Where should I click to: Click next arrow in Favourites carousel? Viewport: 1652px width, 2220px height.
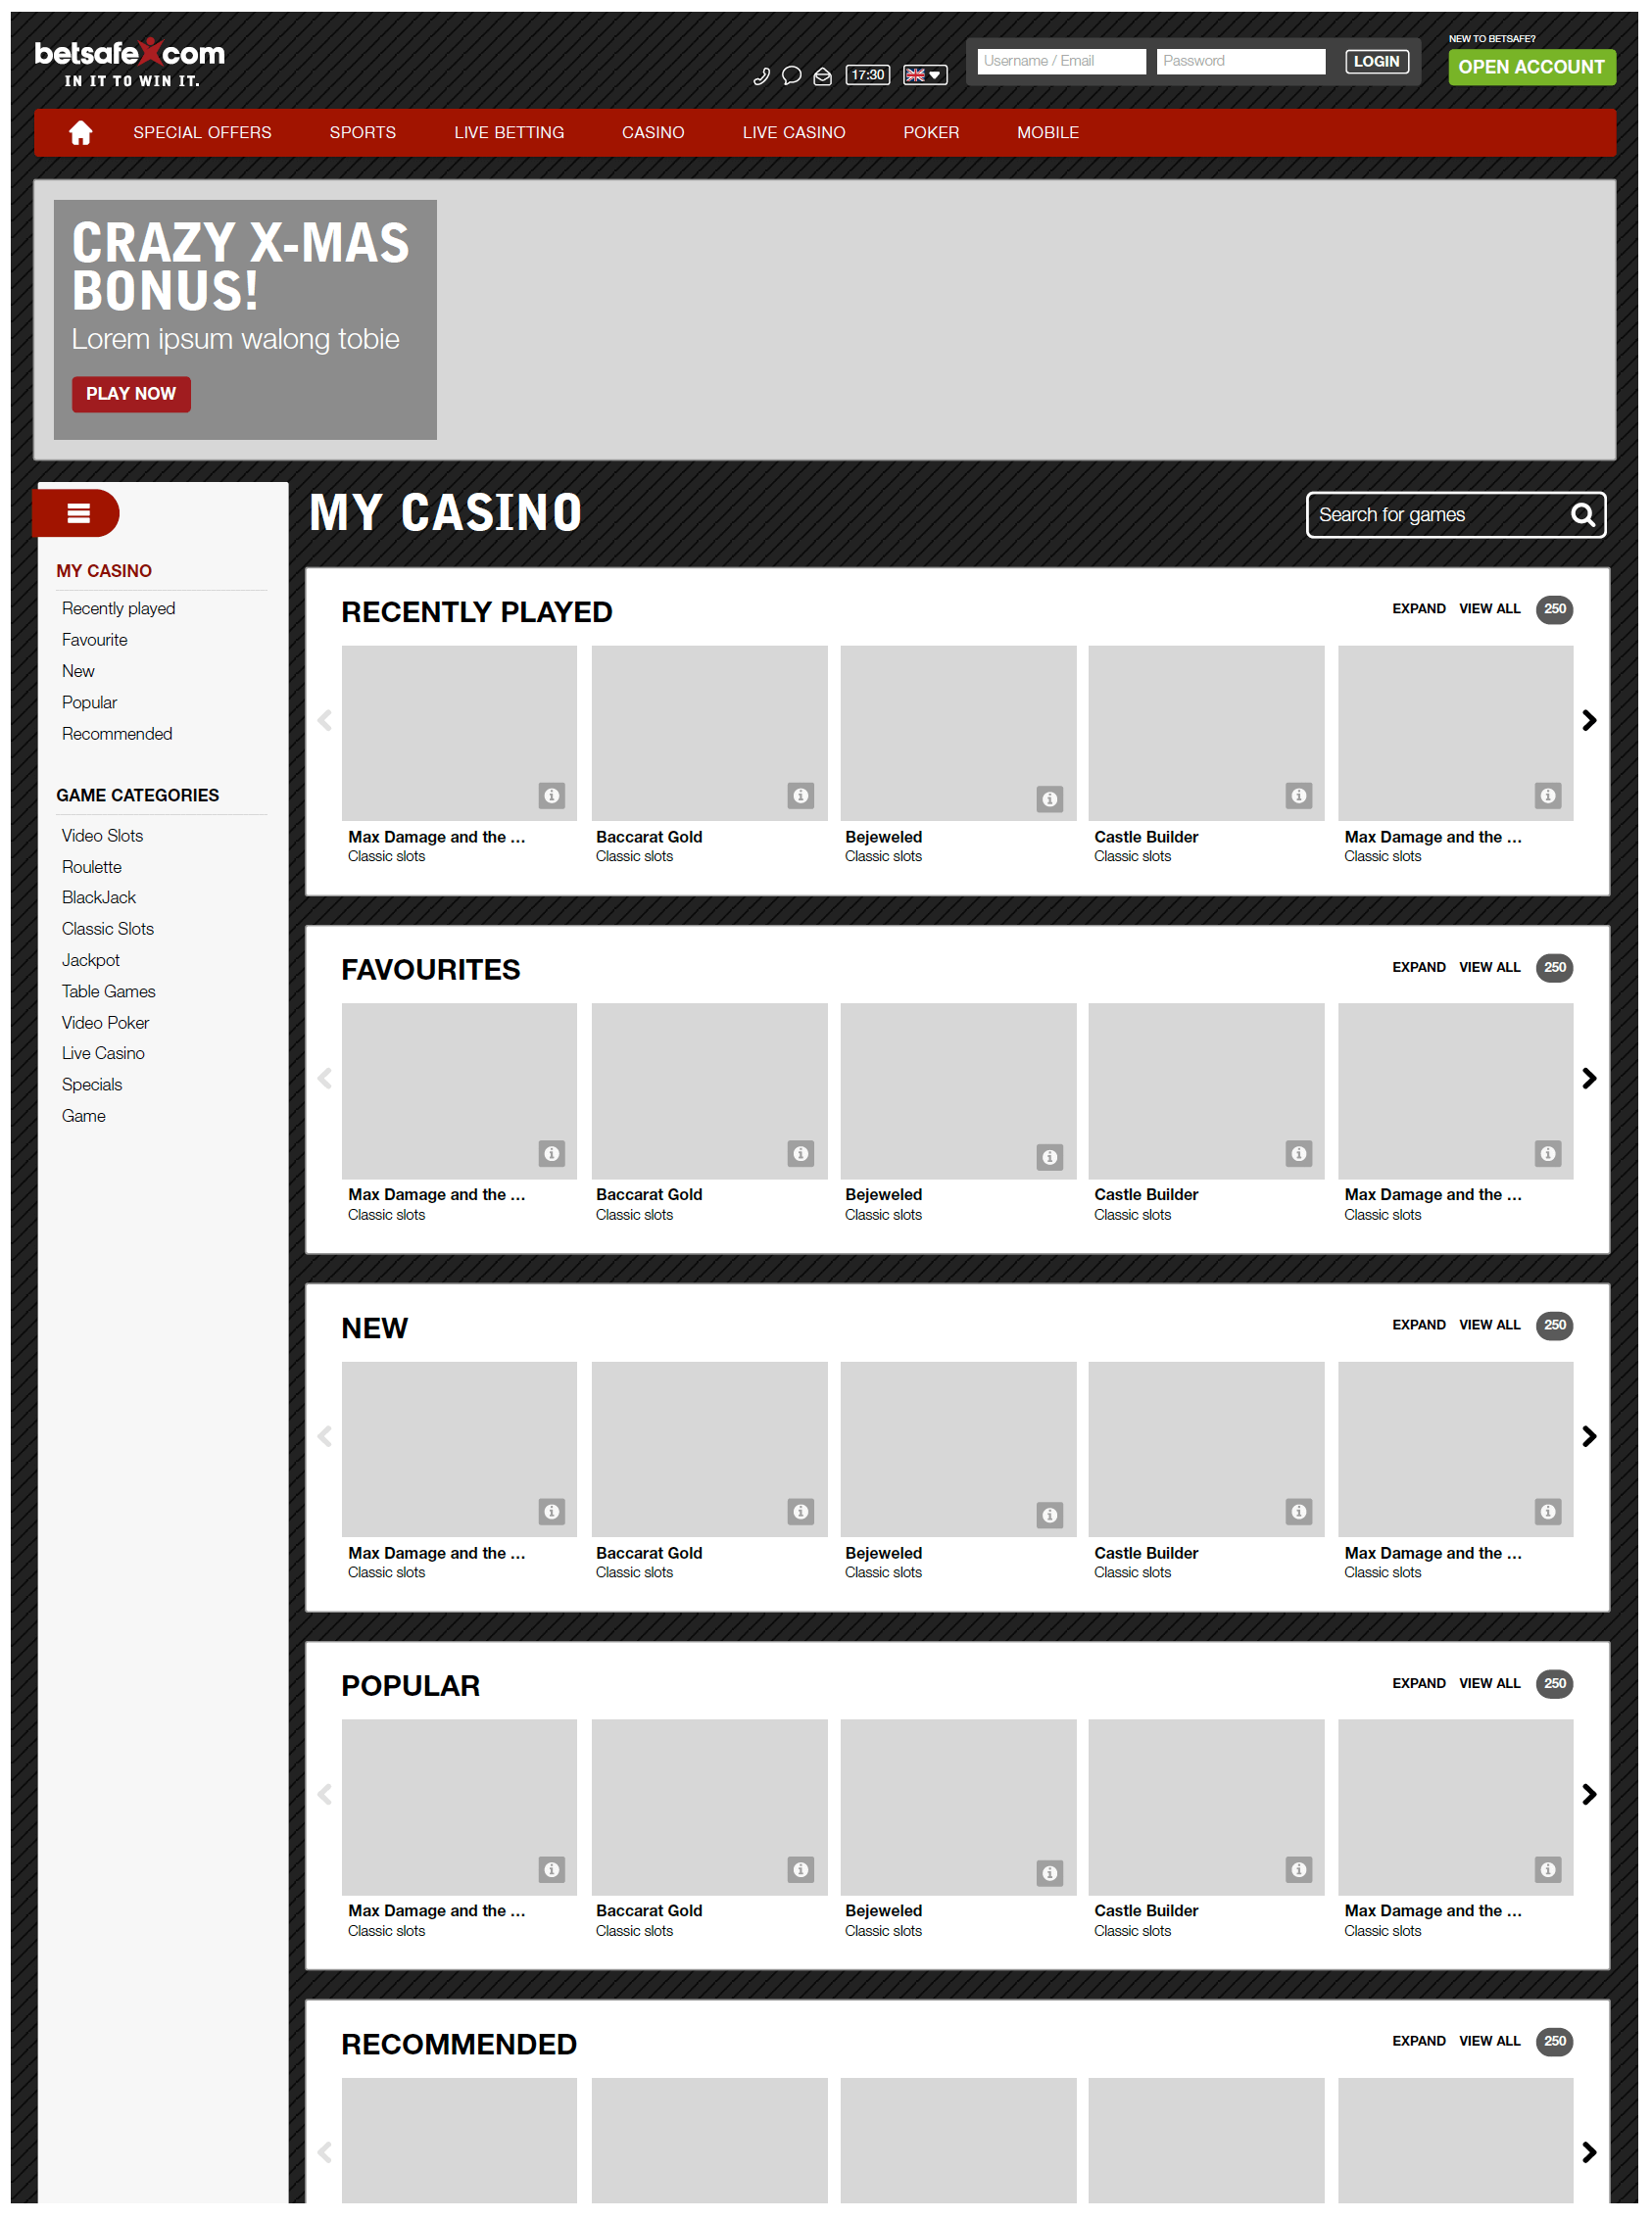(x=1589, y=1080)
